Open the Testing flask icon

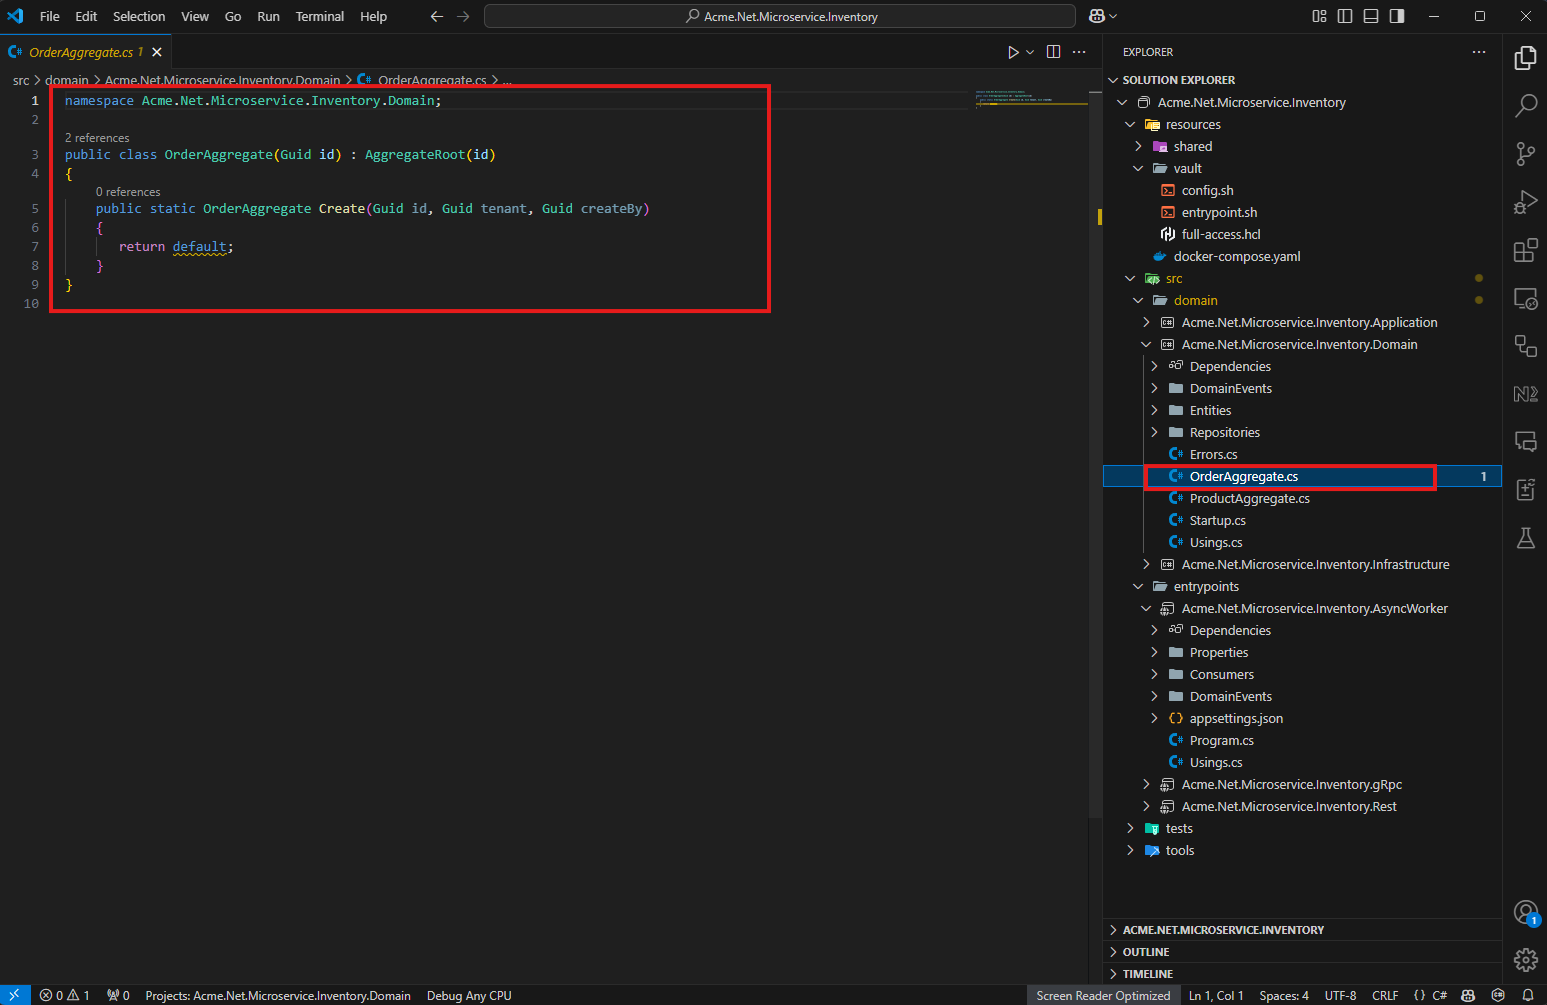1525,538
